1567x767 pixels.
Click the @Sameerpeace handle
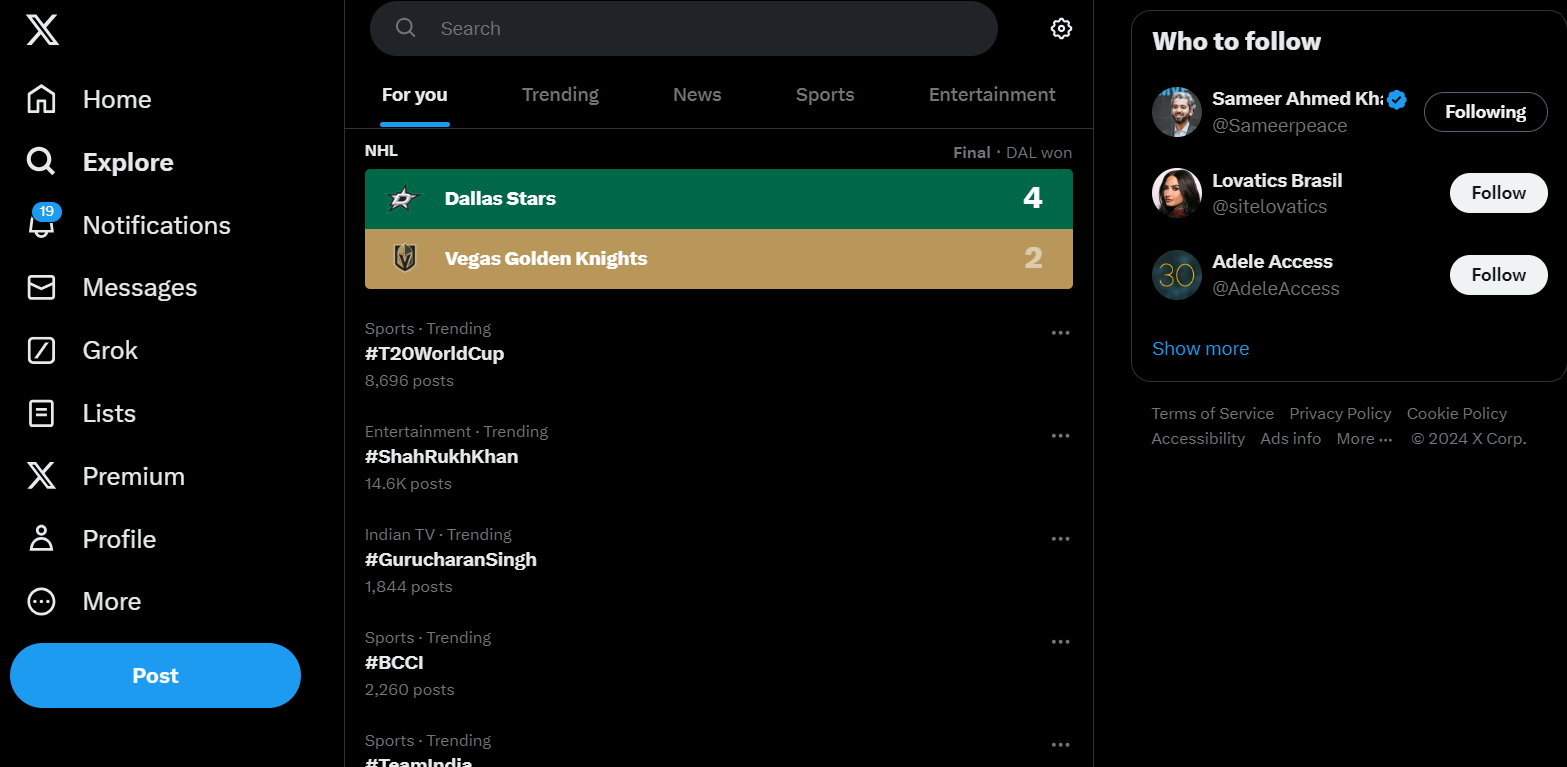click(x=1279, y=126)
